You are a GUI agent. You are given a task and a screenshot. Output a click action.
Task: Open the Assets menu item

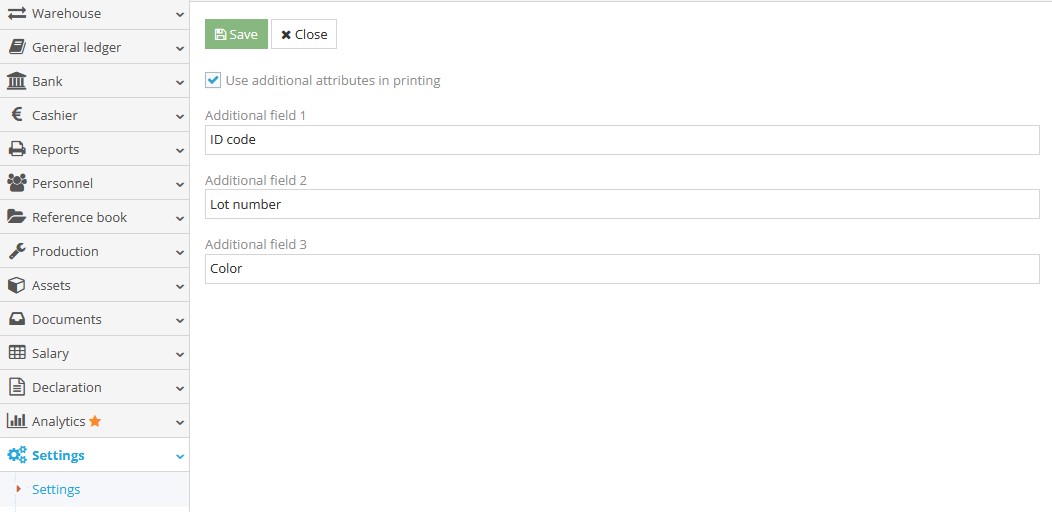click(51, 285)
